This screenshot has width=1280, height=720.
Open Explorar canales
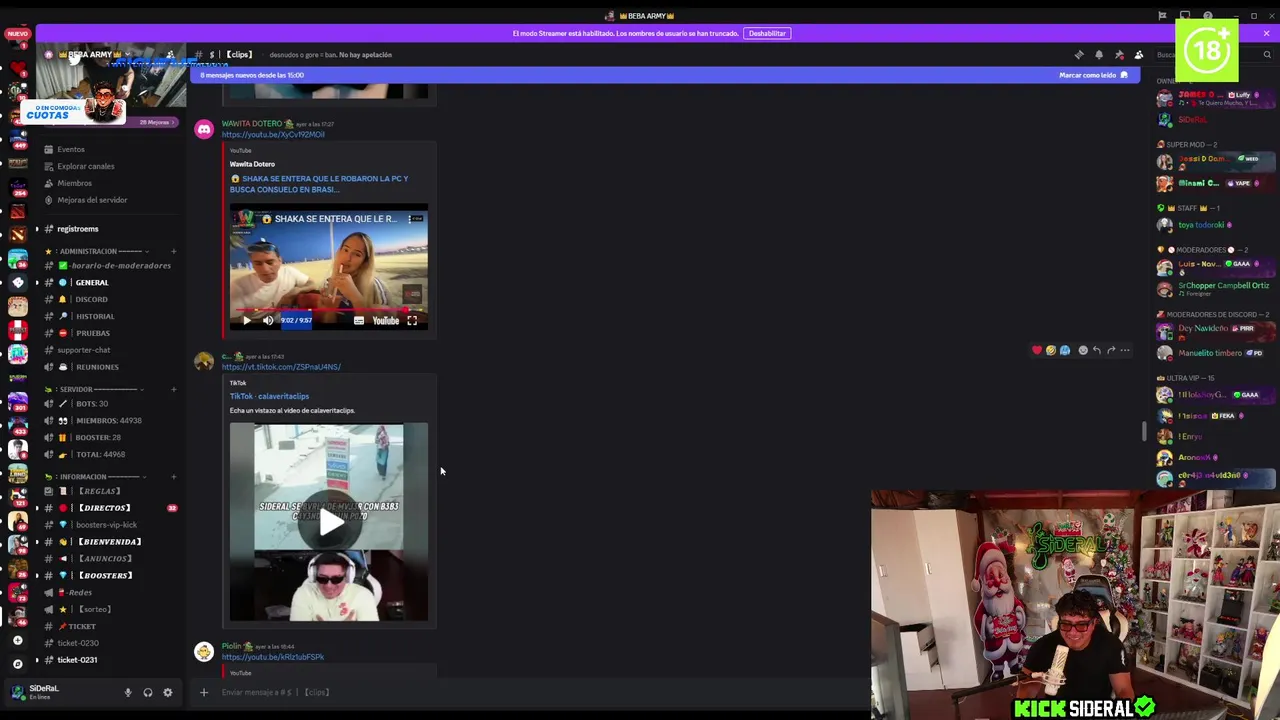(x=86, y=166)
